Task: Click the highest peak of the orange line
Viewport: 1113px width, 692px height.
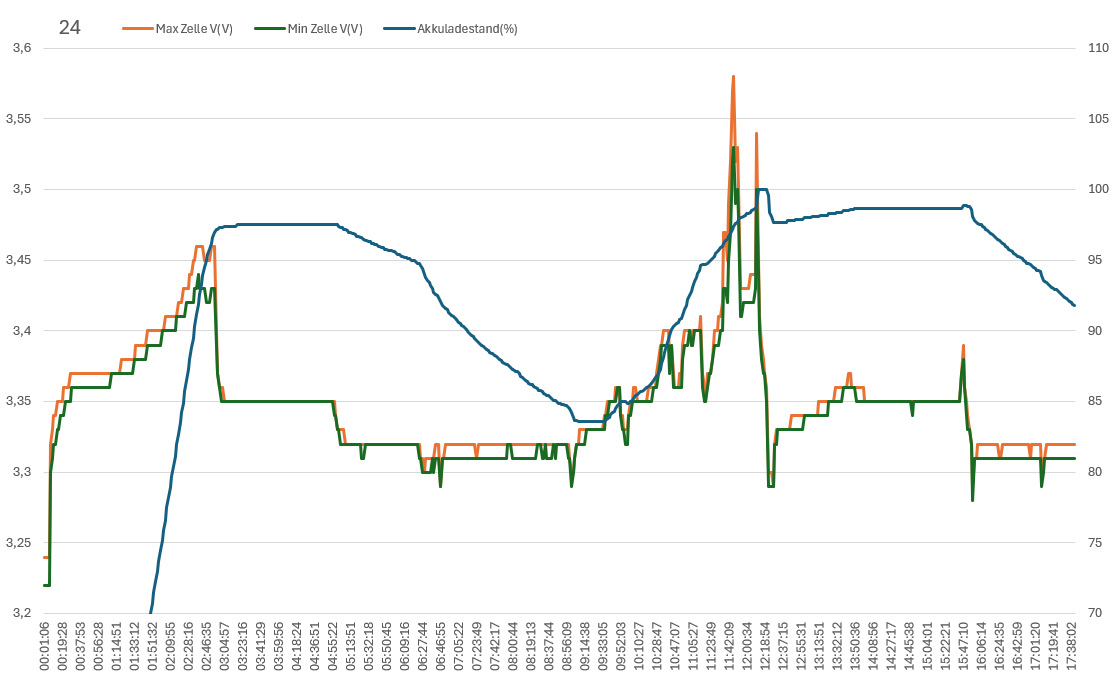Action: click(733, 77)
